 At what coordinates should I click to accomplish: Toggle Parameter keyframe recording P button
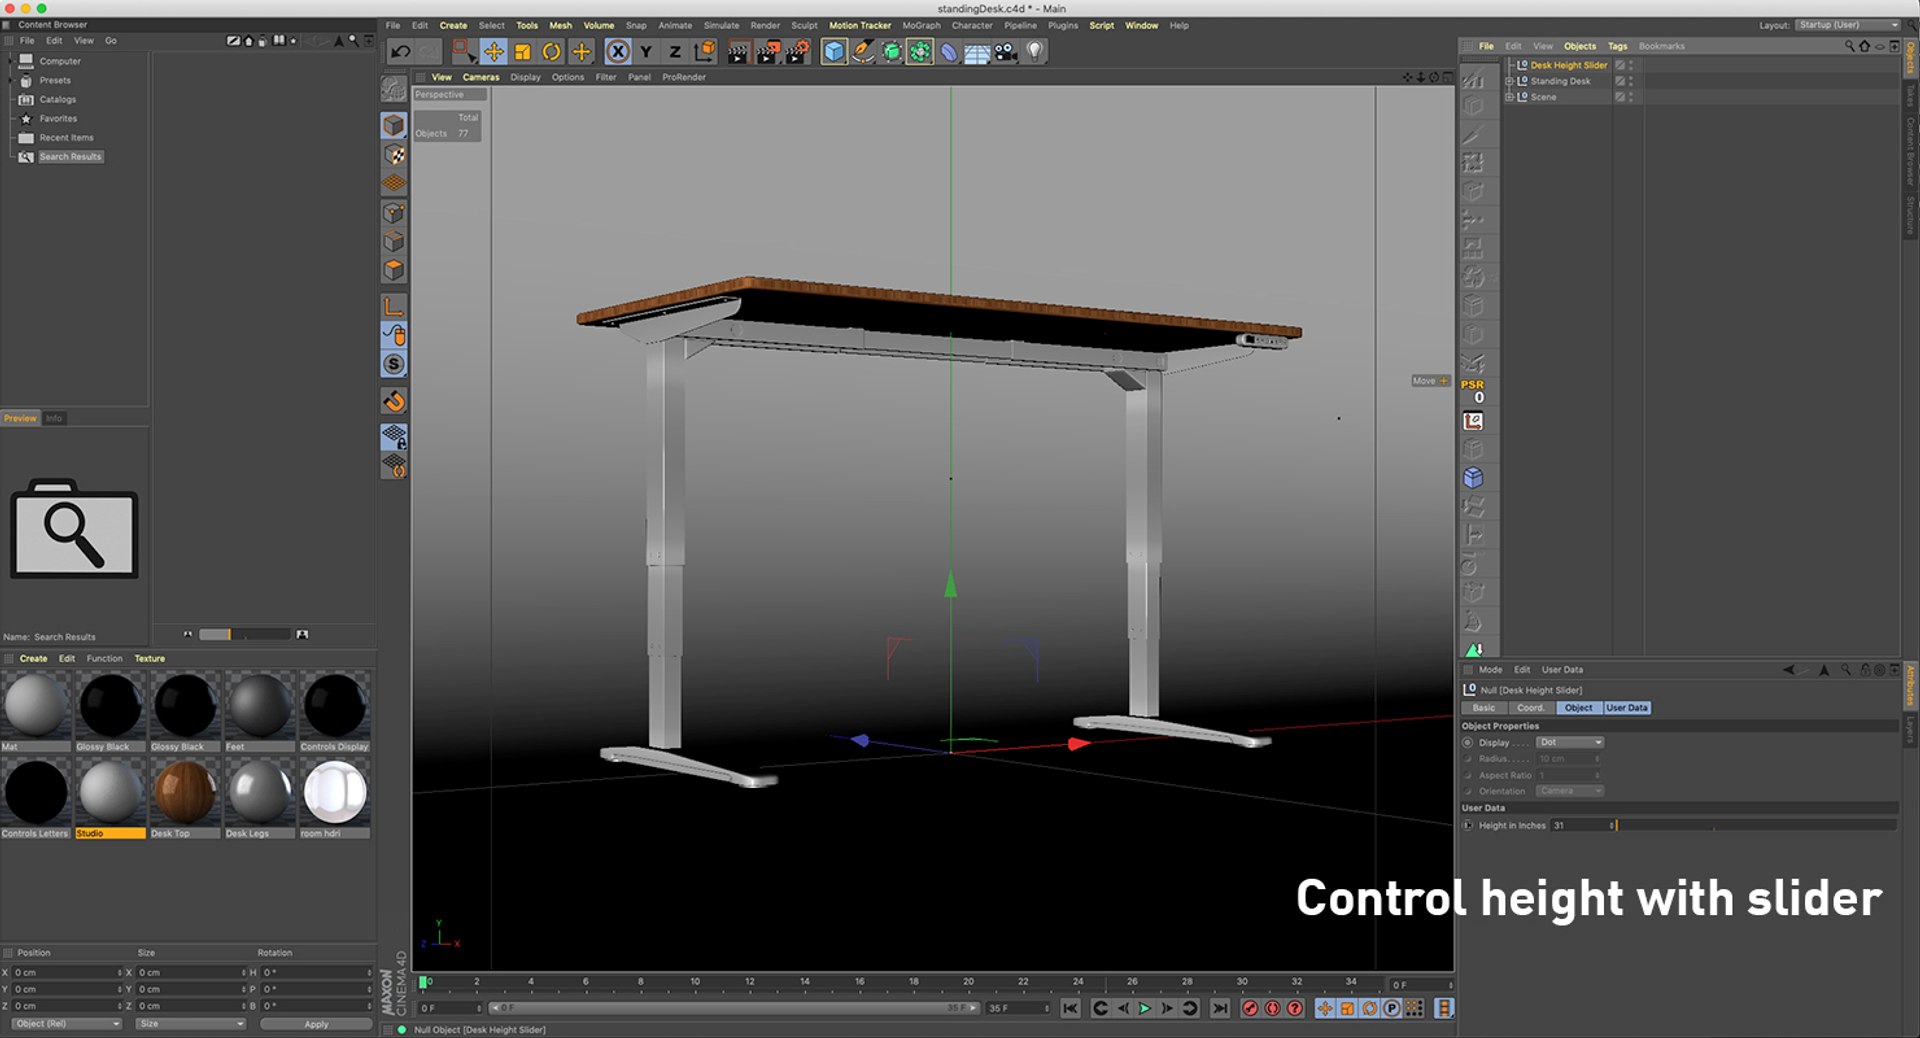pos(1391,1008)
